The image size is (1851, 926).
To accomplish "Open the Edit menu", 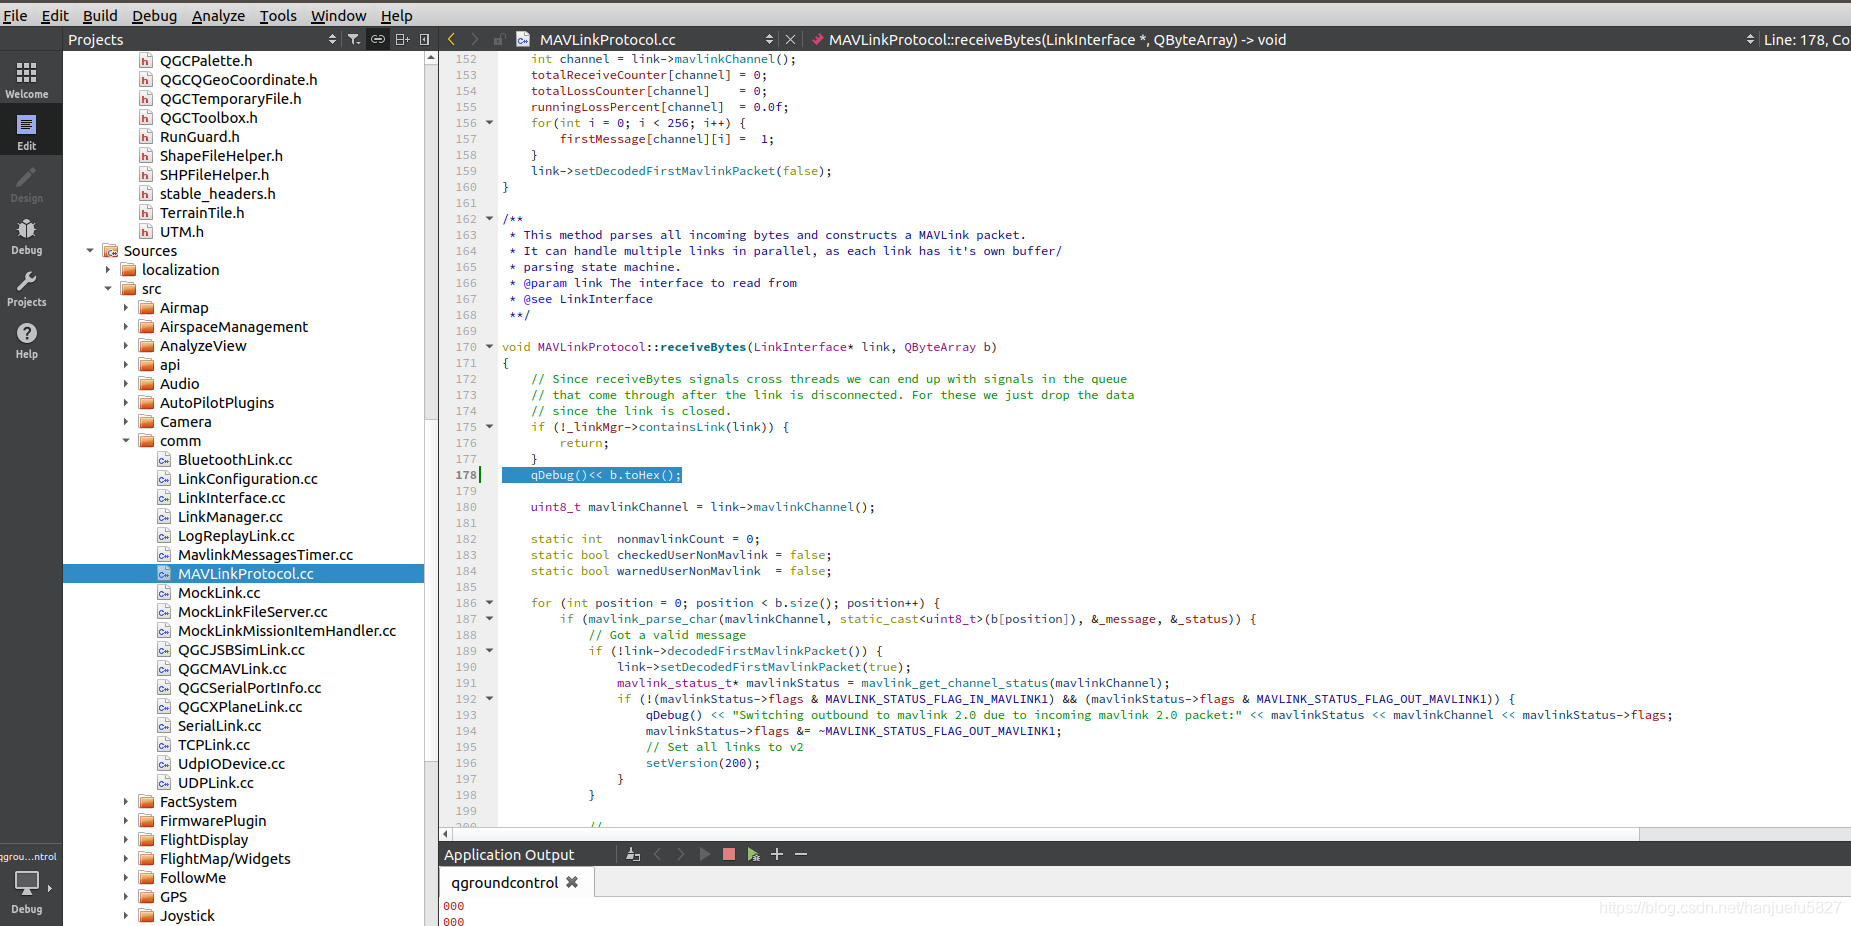I will [55, 15].
